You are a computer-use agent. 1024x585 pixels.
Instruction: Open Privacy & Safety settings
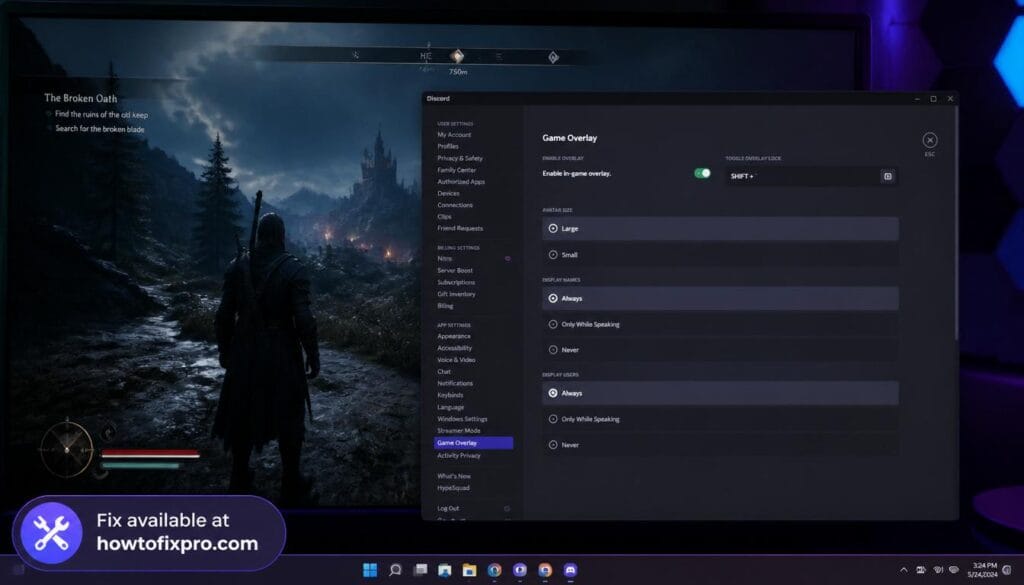click(x=460, y=158)
